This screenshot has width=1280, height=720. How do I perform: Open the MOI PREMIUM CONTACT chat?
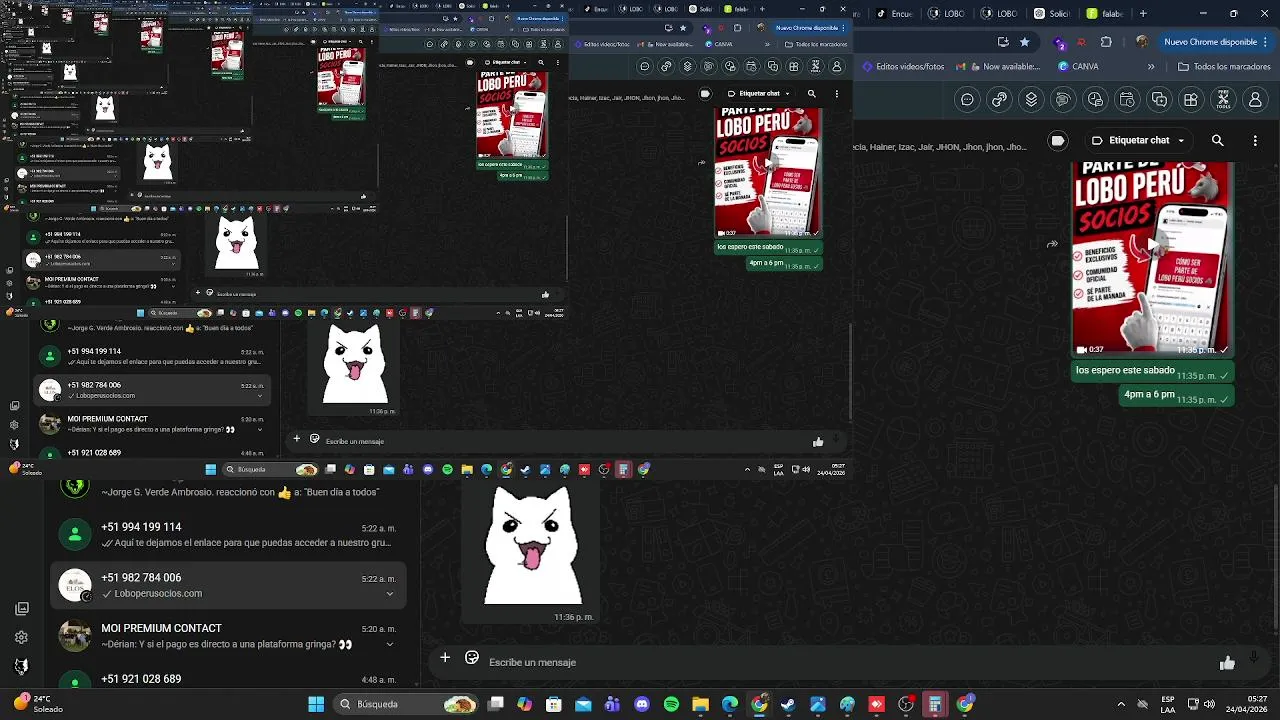tap(228, 636)
